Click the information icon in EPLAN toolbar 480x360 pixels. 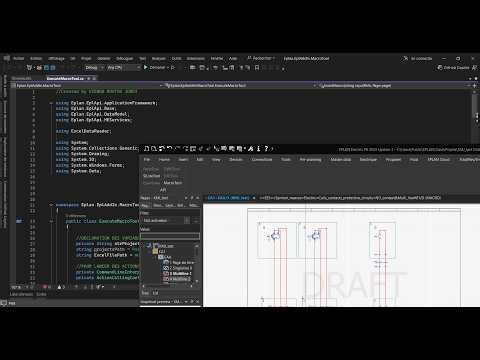(x=258, y=149)
